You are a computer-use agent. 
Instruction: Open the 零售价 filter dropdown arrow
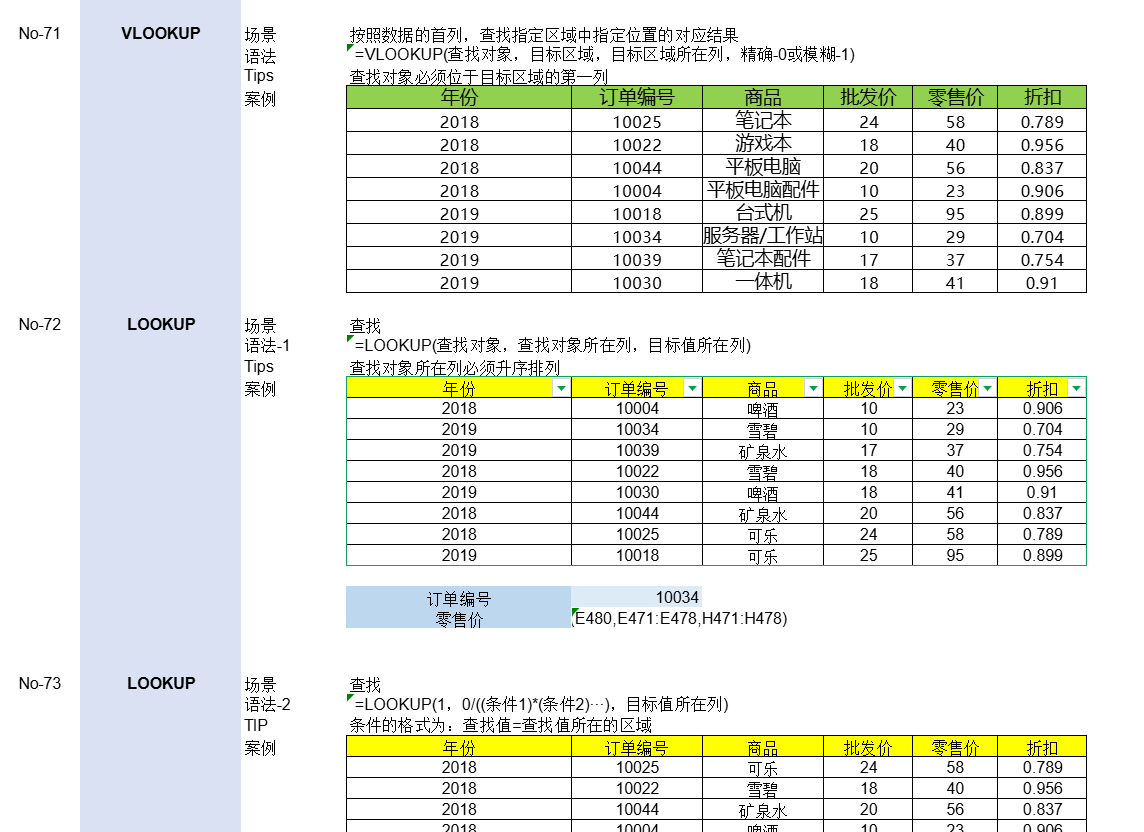pyautogui.click(x=987, y=388)
